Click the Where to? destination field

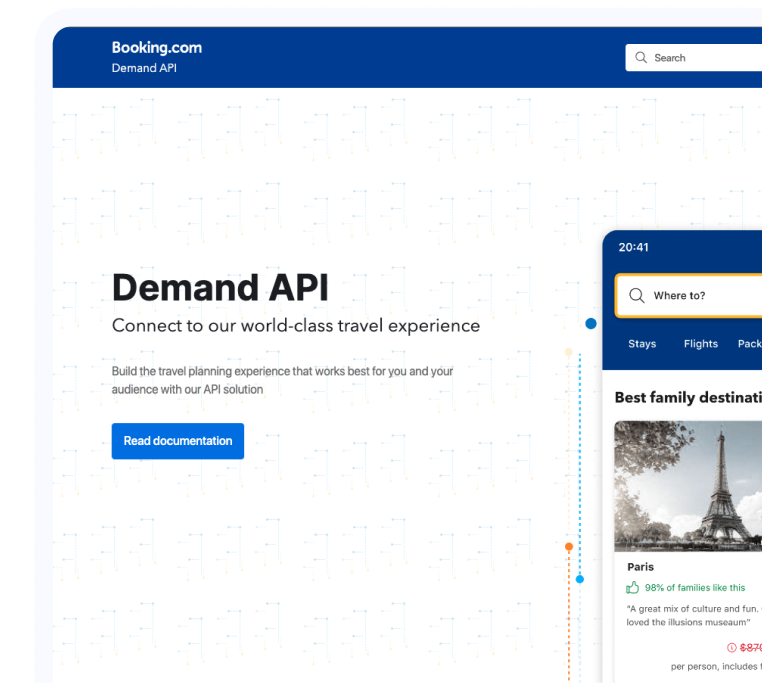tap(700, 296)
